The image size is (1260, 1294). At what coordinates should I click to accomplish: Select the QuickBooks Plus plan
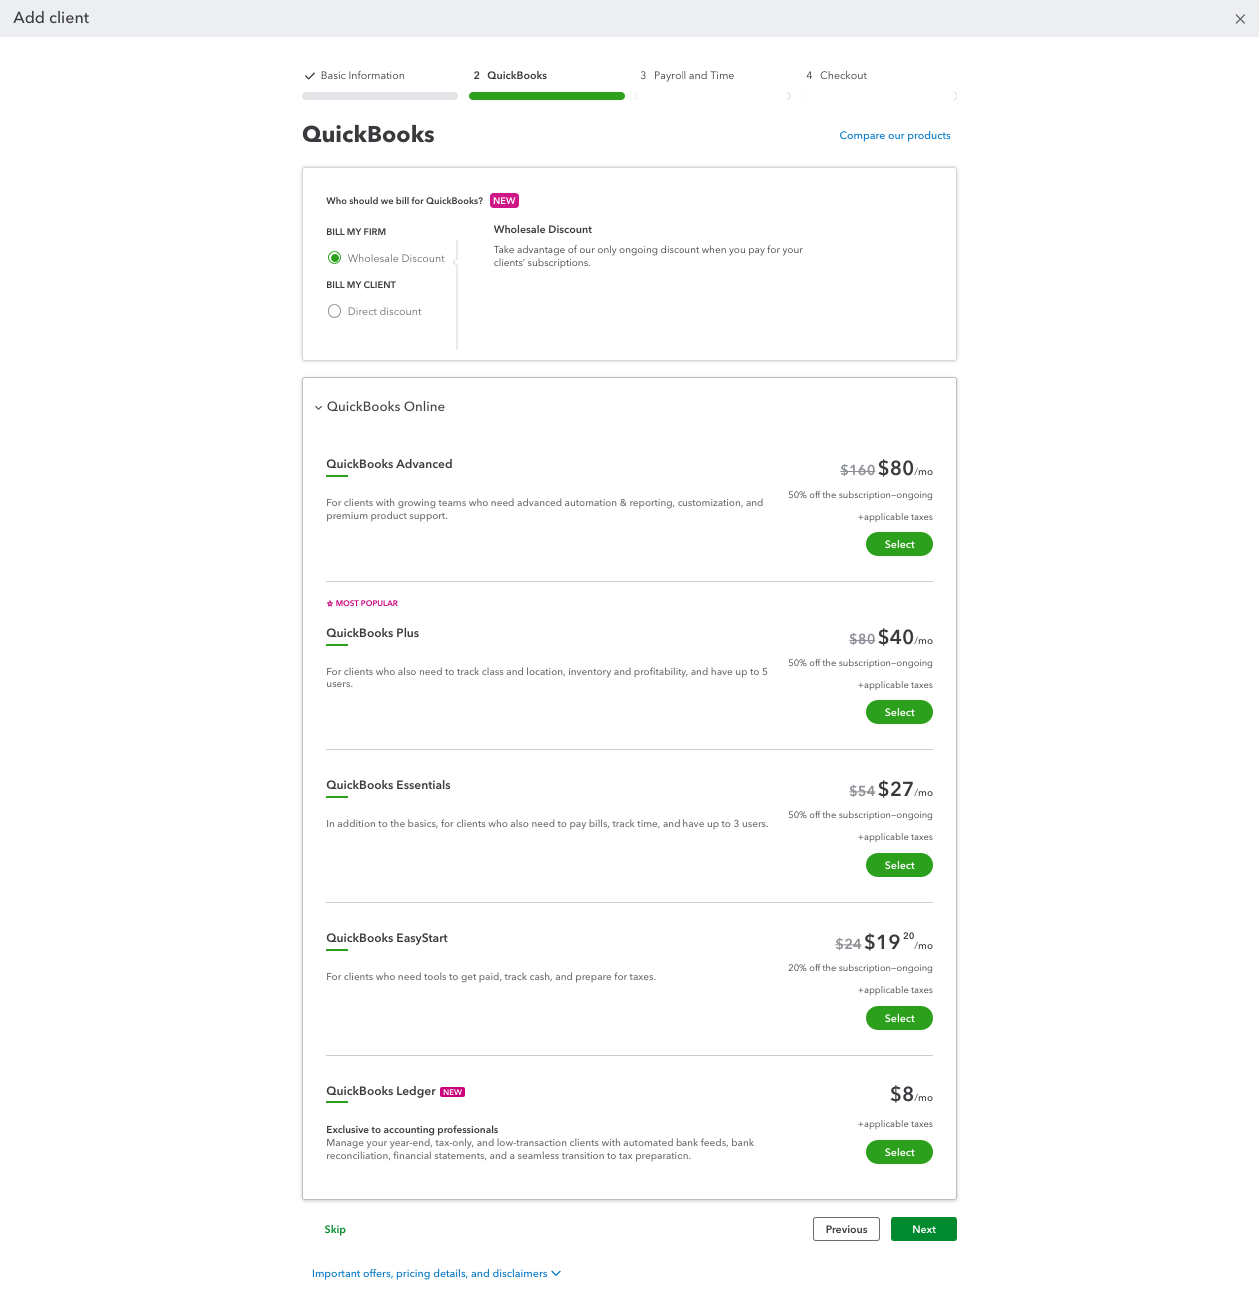[x=898, y=712]
